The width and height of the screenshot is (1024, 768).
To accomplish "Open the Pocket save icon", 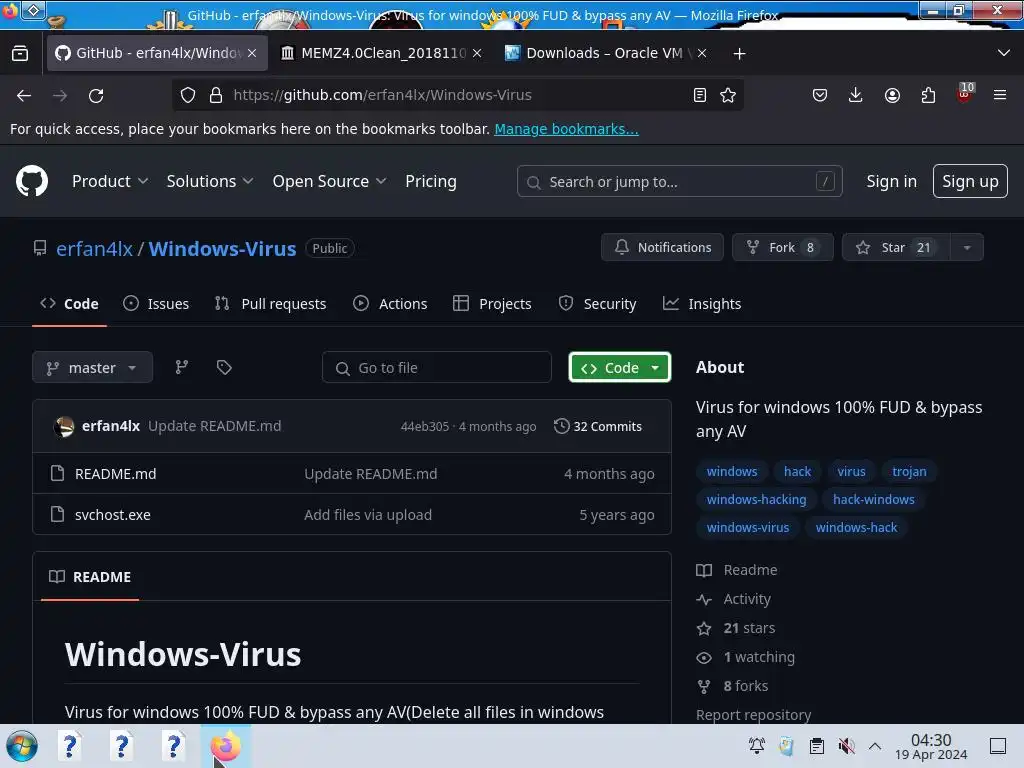I will click(x=820, y=95).
